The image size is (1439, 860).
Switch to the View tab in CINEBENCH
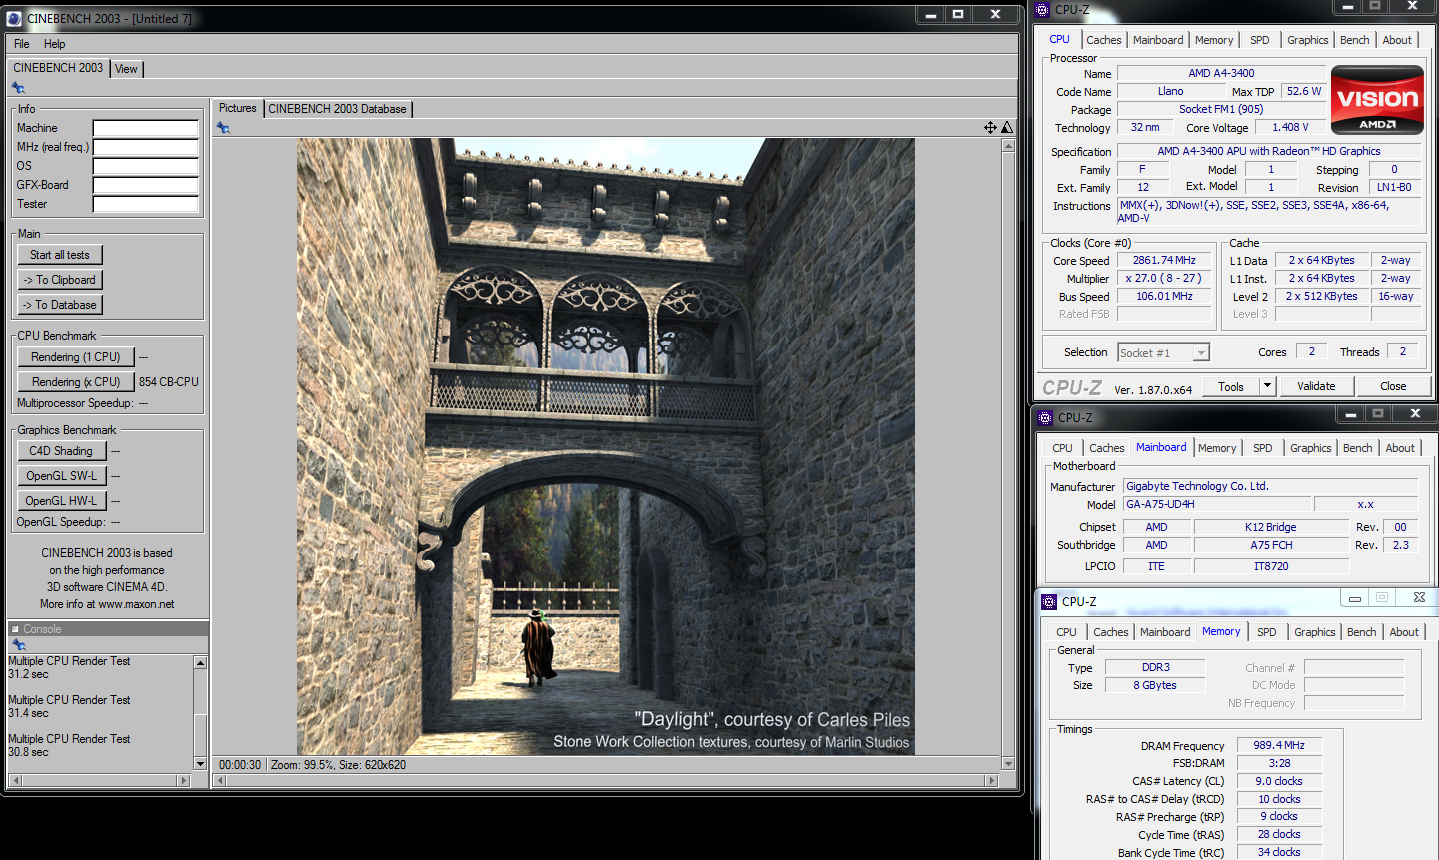coord(126,69)
